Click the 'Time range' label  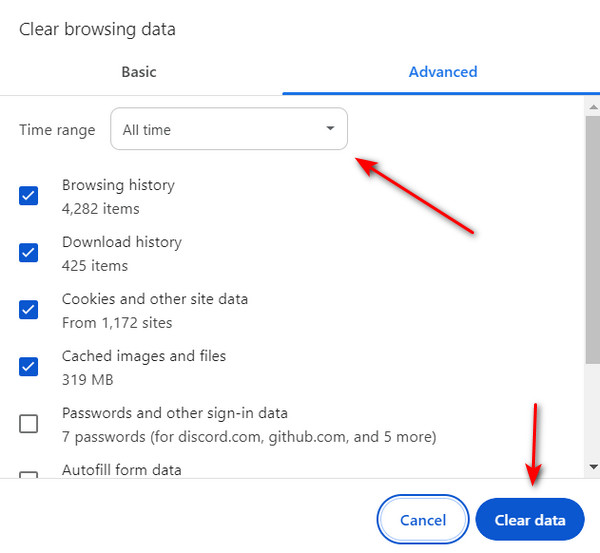point(57,130)
